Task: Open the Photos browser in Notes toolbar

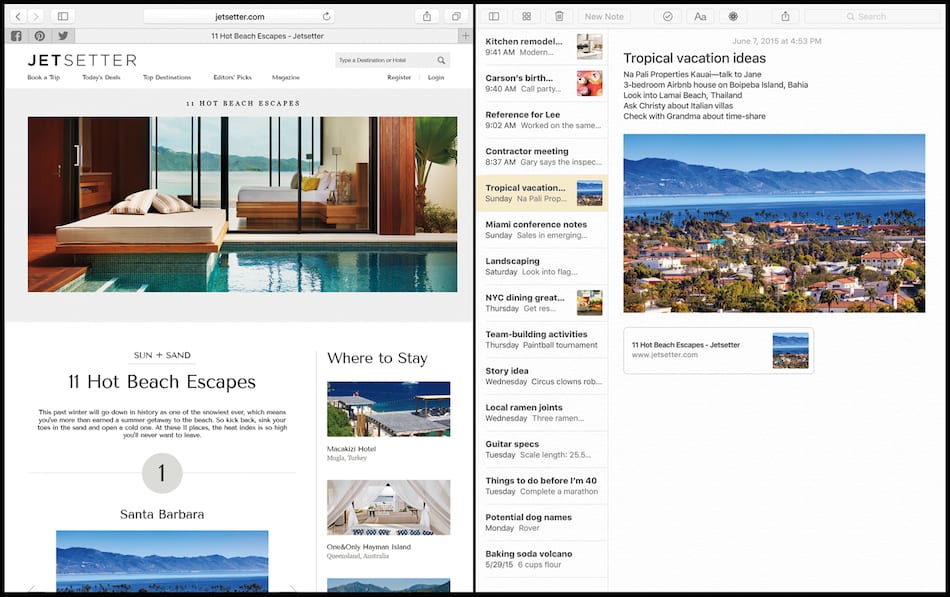Action: 733,16
